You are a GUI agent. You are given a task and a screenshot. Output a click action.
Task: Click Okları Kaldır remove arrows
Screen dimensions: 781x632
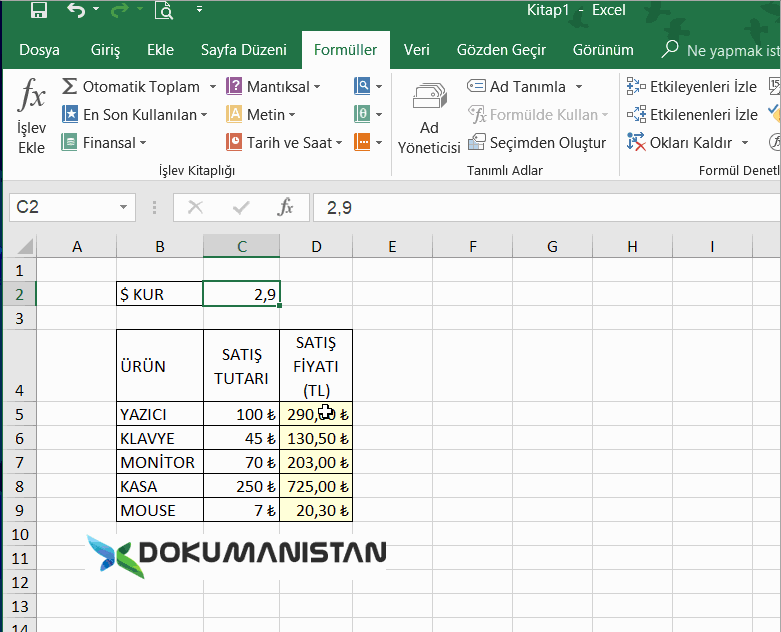click(679, 143)
